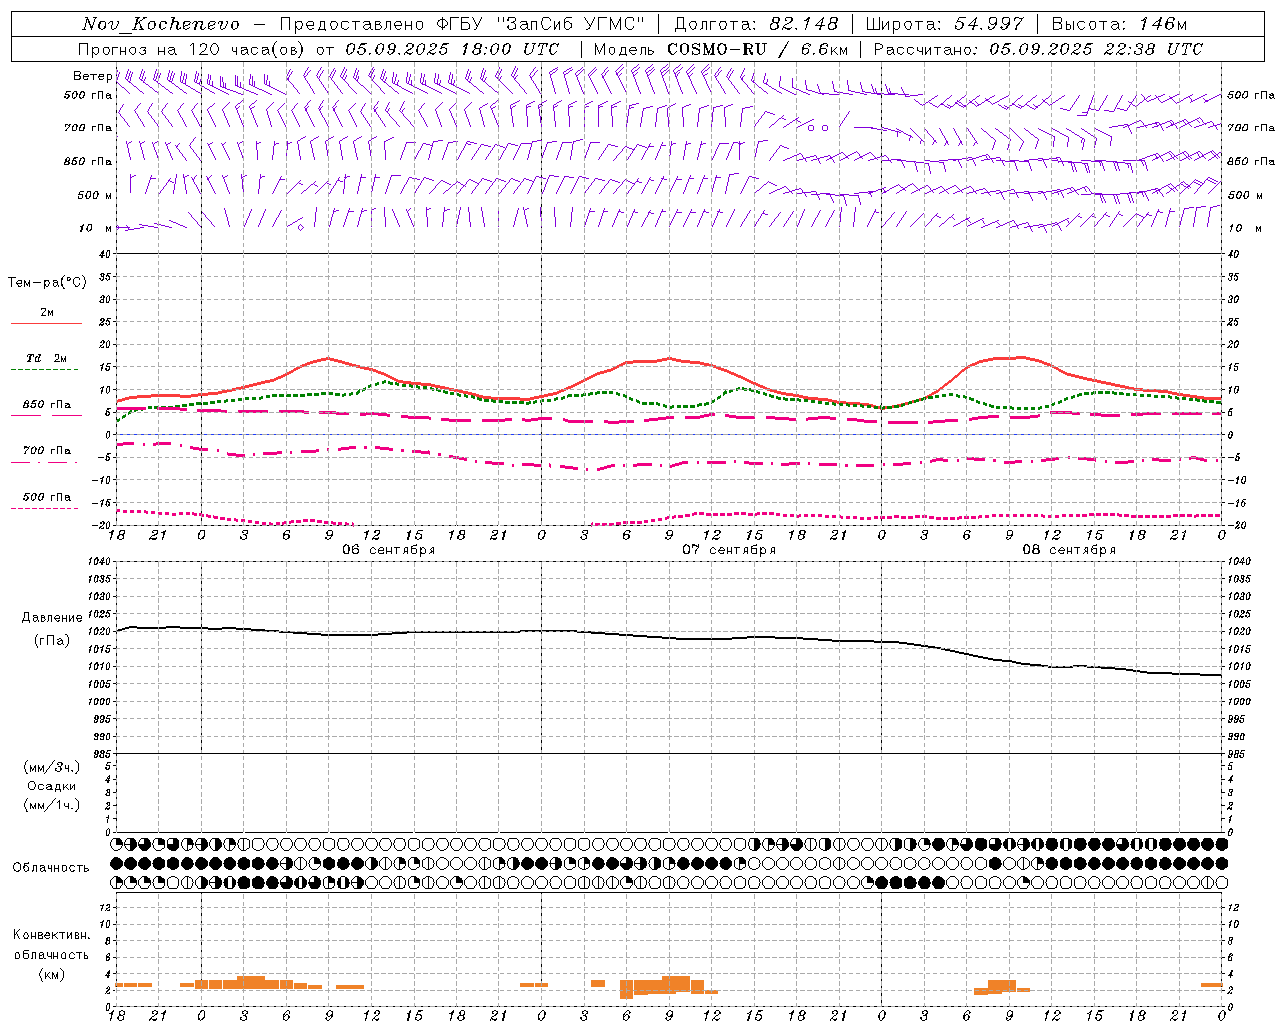Click the 07 сентября date label
The width and height of the screenshot is (1280, 1024).
coord(729,549)
